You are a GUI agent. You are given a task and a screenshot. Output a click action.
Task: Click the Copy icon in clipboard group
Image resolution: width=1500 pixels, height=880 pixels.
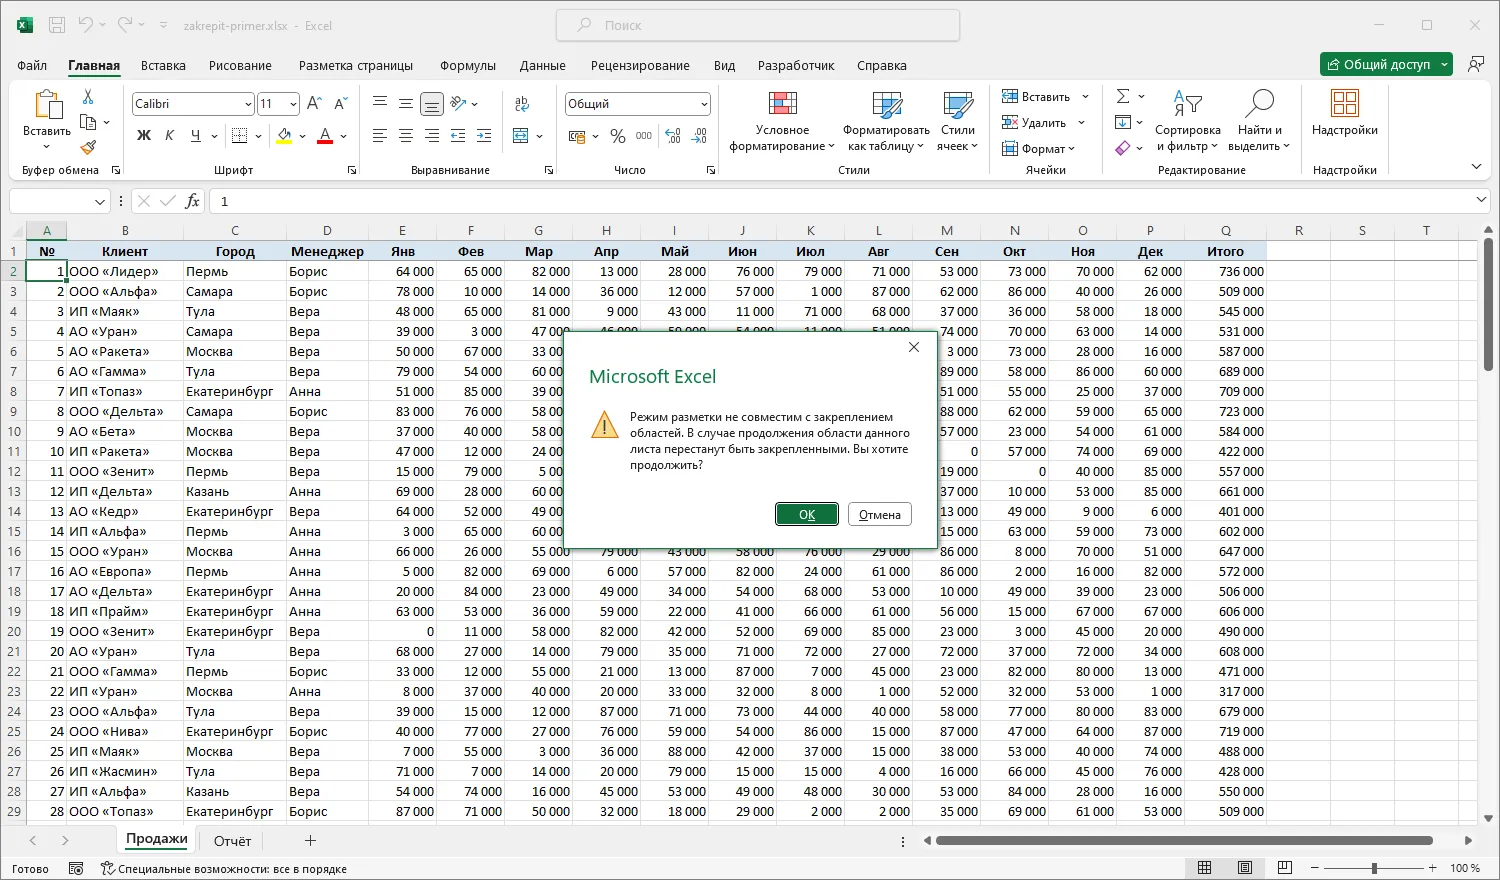[x=88, y=122]
